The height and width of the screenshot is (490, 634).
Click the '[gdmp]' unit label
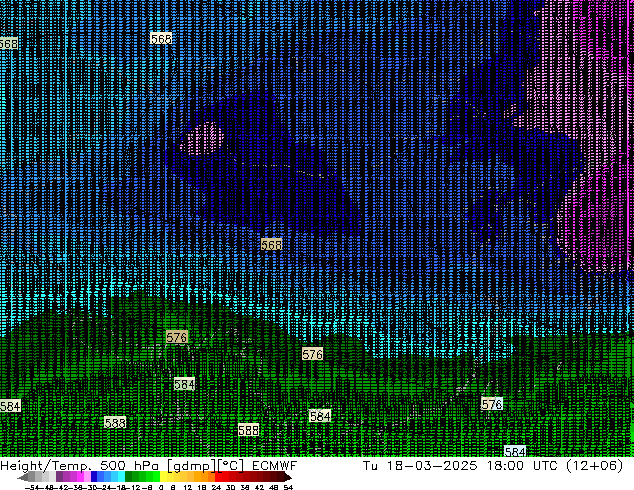coord(190,466)
